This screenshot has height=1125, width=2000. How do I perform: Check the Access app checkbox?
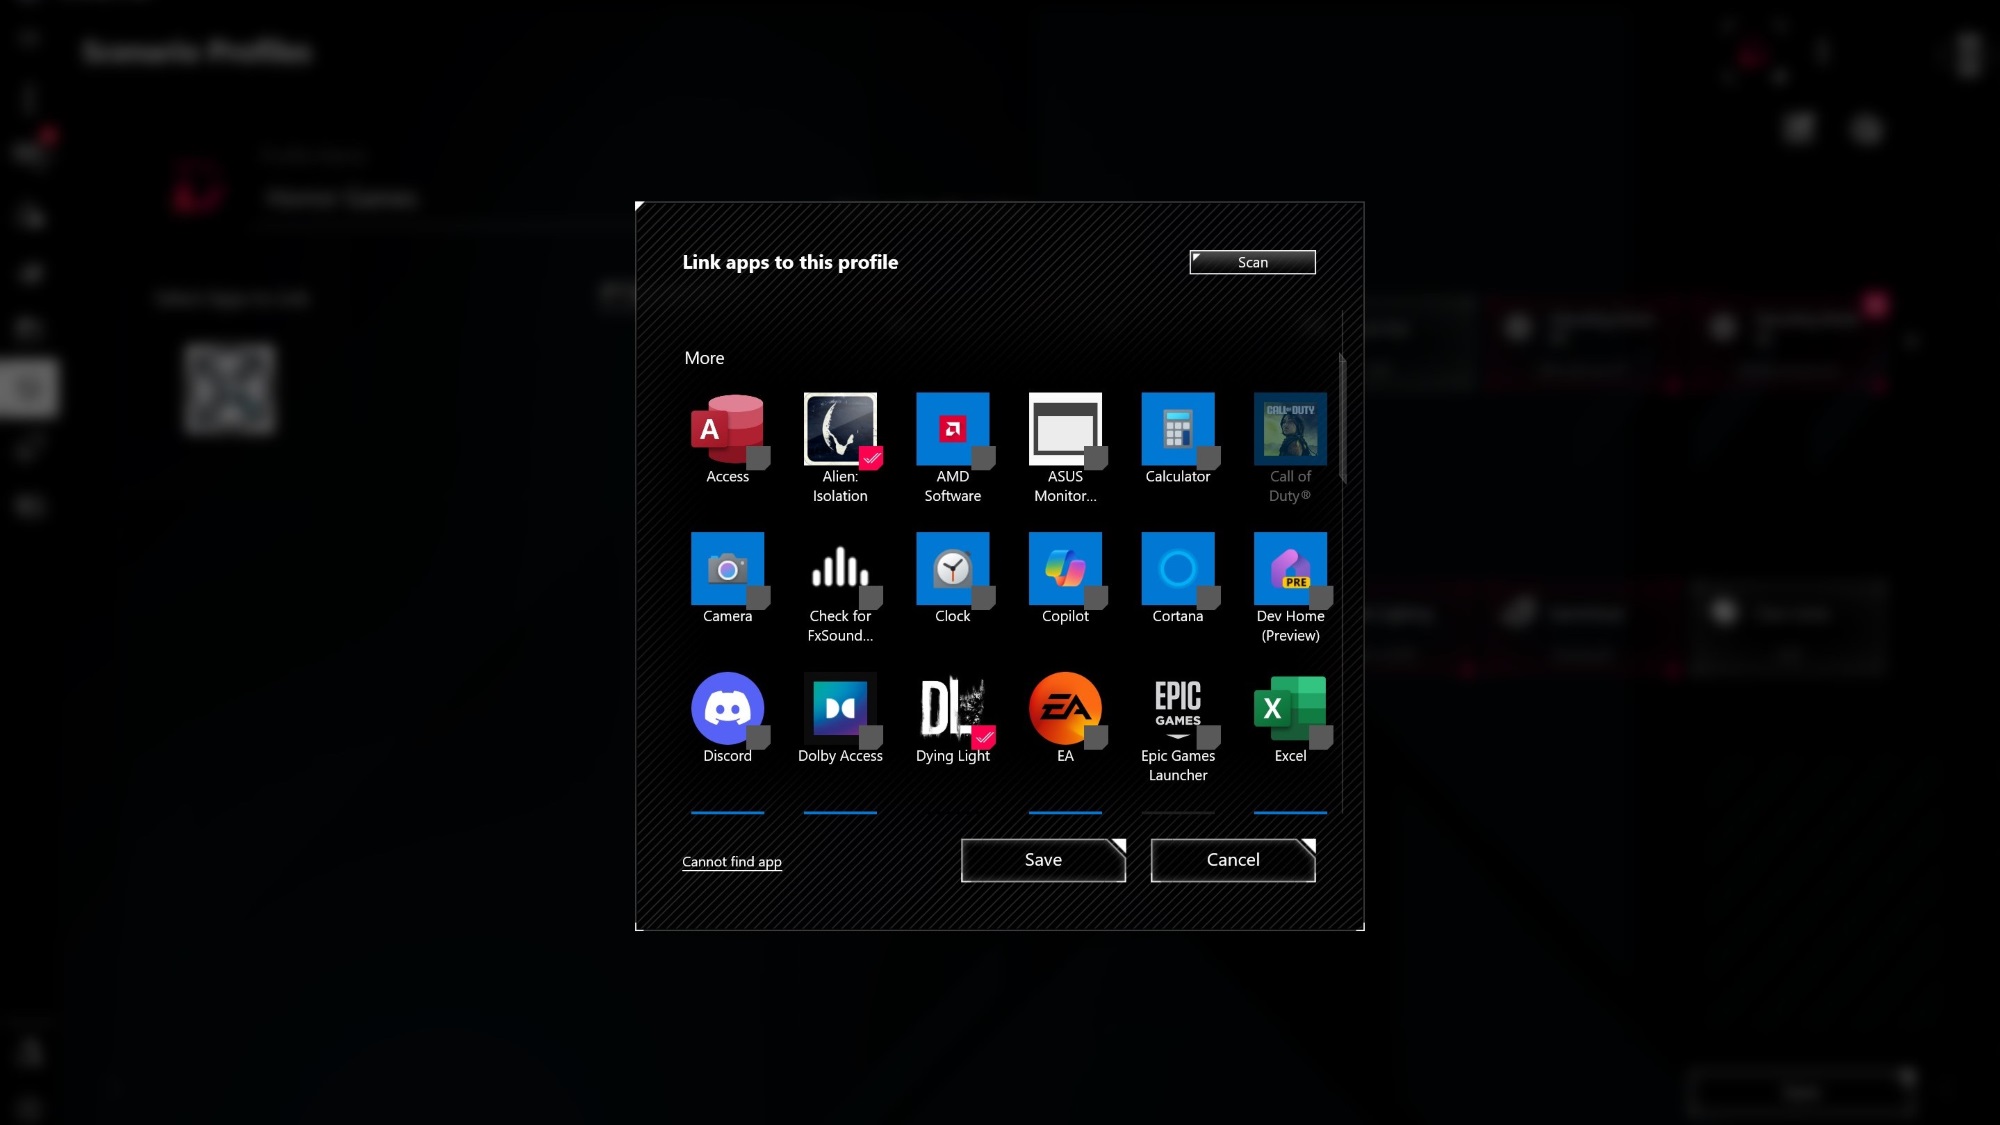pos(759,458)
